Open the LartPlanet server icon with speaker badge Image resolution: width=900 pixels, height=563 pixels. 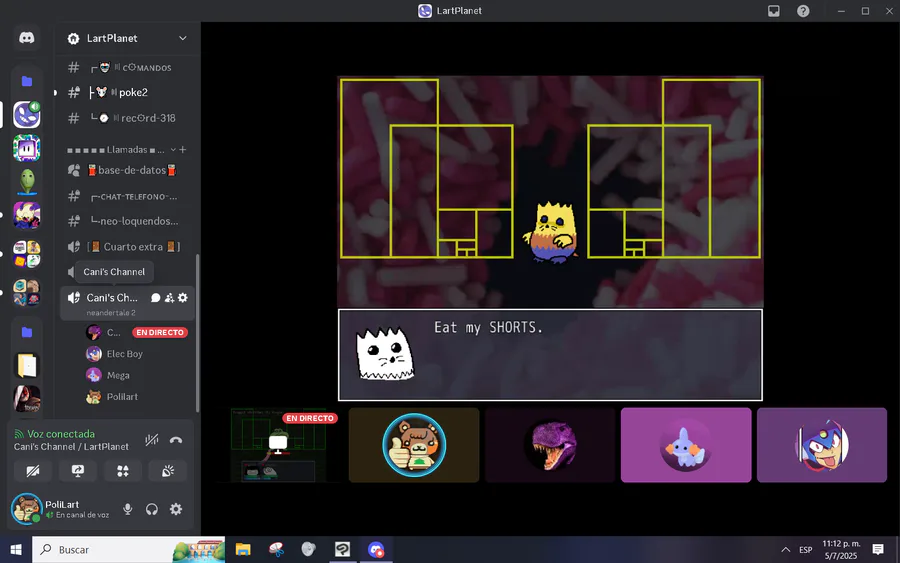point(26,114)
